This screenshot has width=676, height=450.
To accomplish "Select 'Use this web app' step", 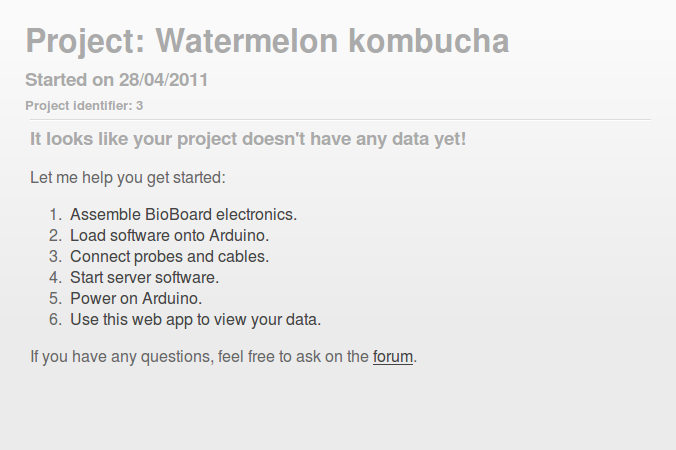I will [x=196, y=320].
